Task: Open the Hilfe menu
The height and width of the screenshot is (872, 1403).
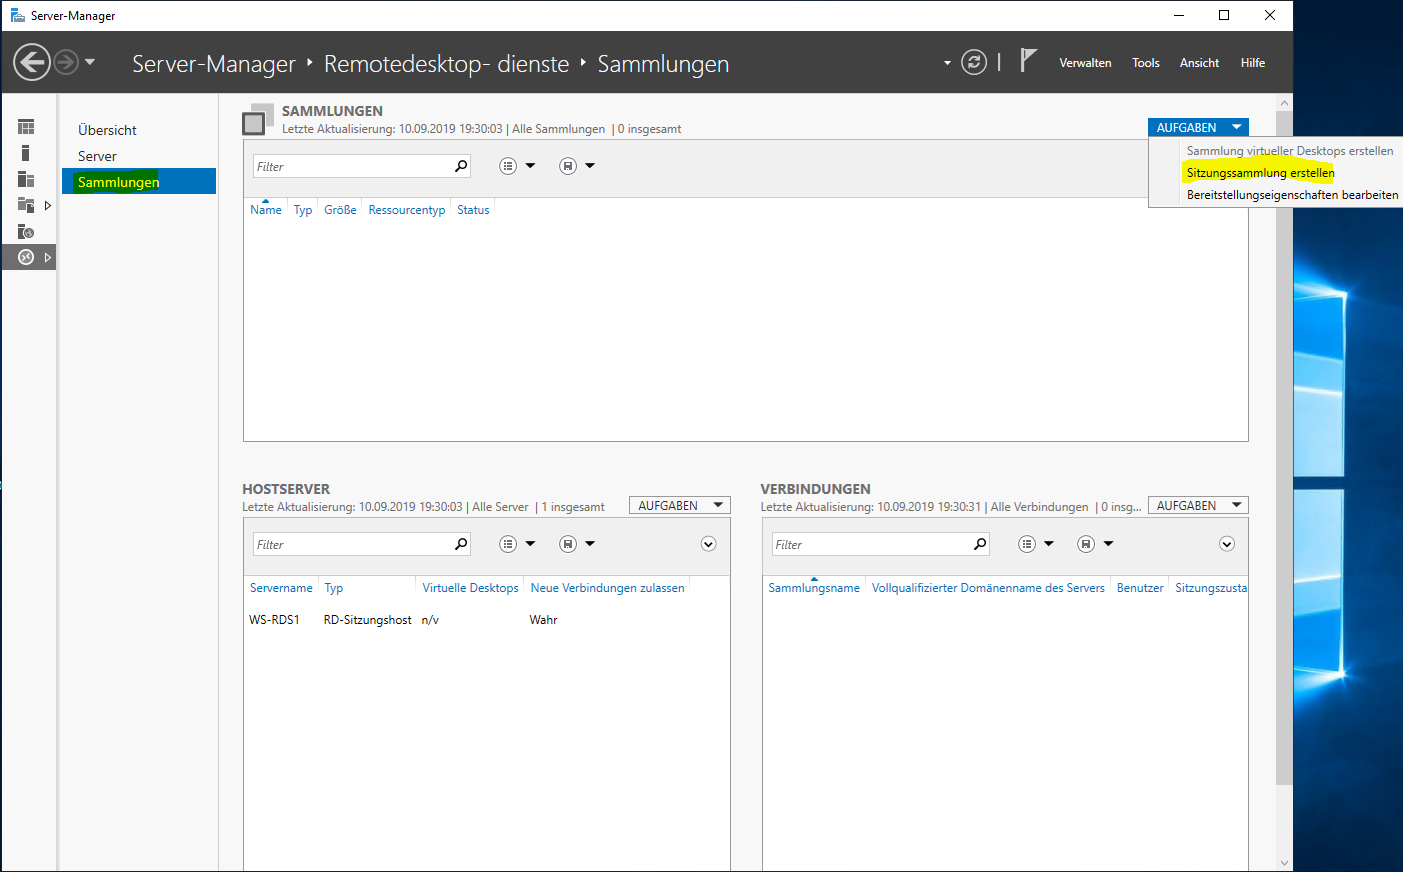Action: click(1253, 63)
